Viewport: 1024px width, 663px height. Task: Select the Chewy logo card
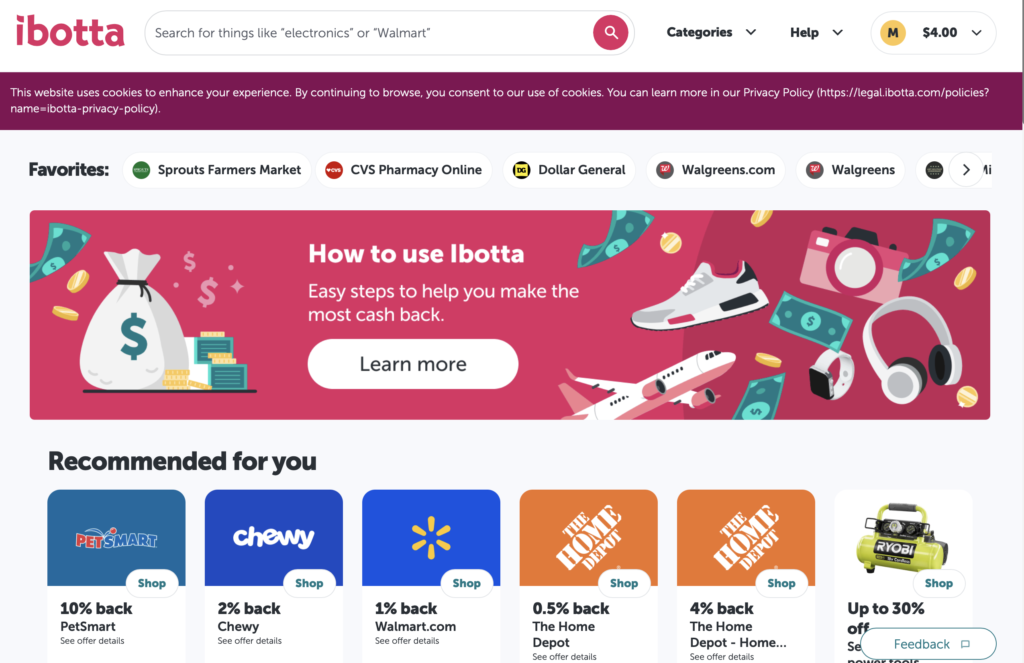tap(273, 537)
